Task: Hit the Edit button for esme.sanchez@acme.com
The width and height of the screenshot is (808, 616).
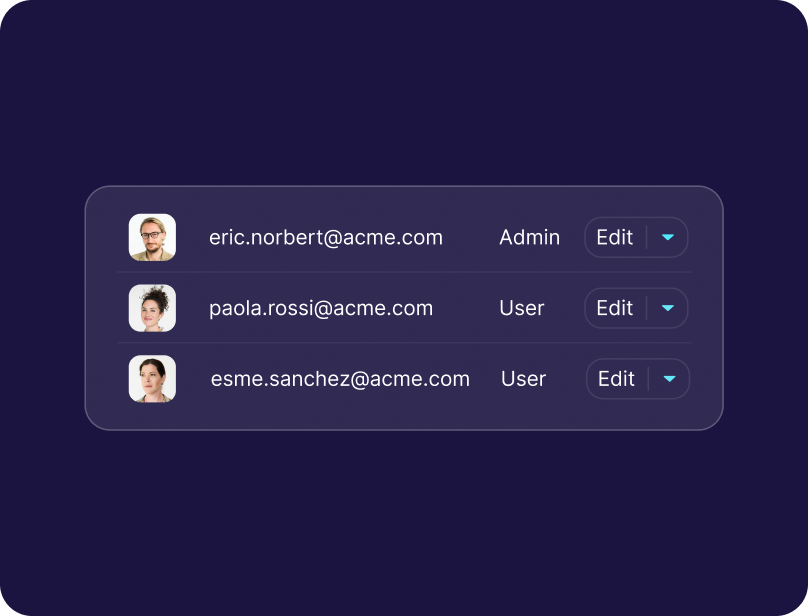Action: pyautogui.click(x=616, y=379)
